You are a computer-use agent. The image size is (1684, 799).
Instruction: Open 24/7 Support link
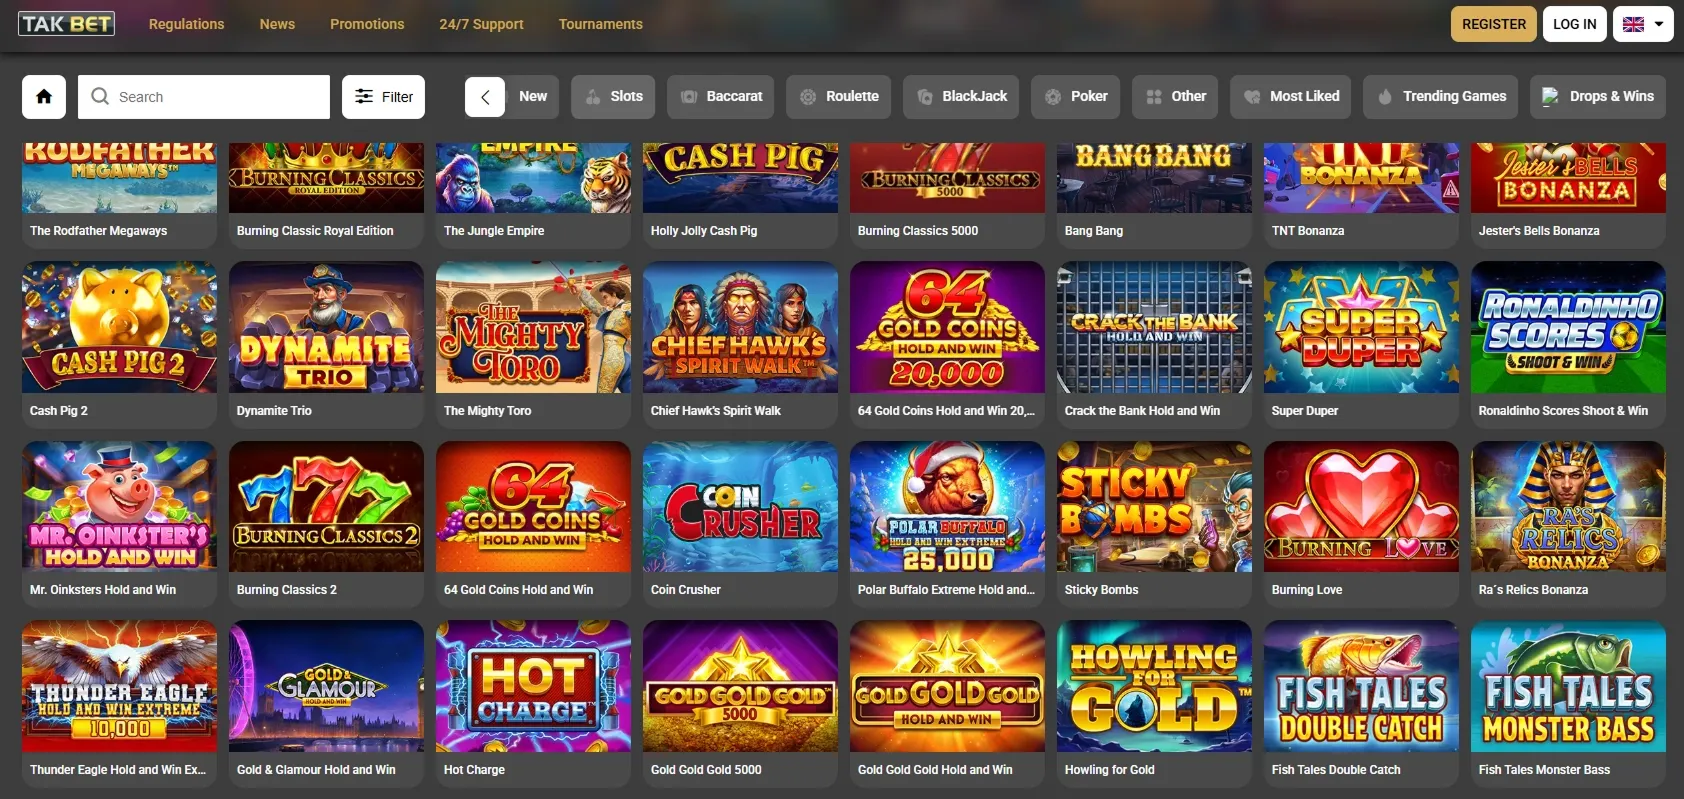pos(481,24)
